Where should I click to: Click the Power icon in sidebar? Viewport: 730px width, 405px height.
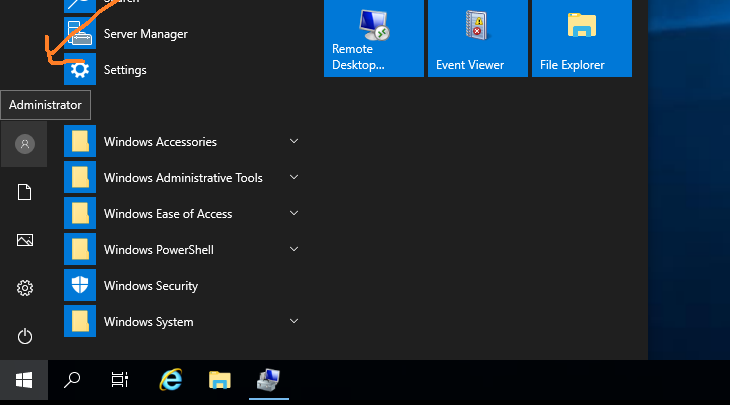[x=25, y=336]
